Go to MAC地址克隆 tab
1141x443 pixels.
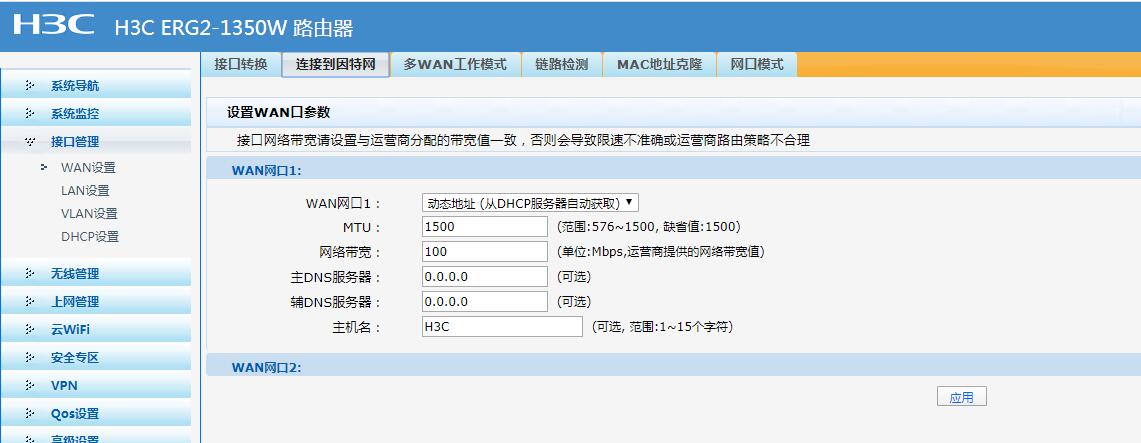tap(659, 64)
